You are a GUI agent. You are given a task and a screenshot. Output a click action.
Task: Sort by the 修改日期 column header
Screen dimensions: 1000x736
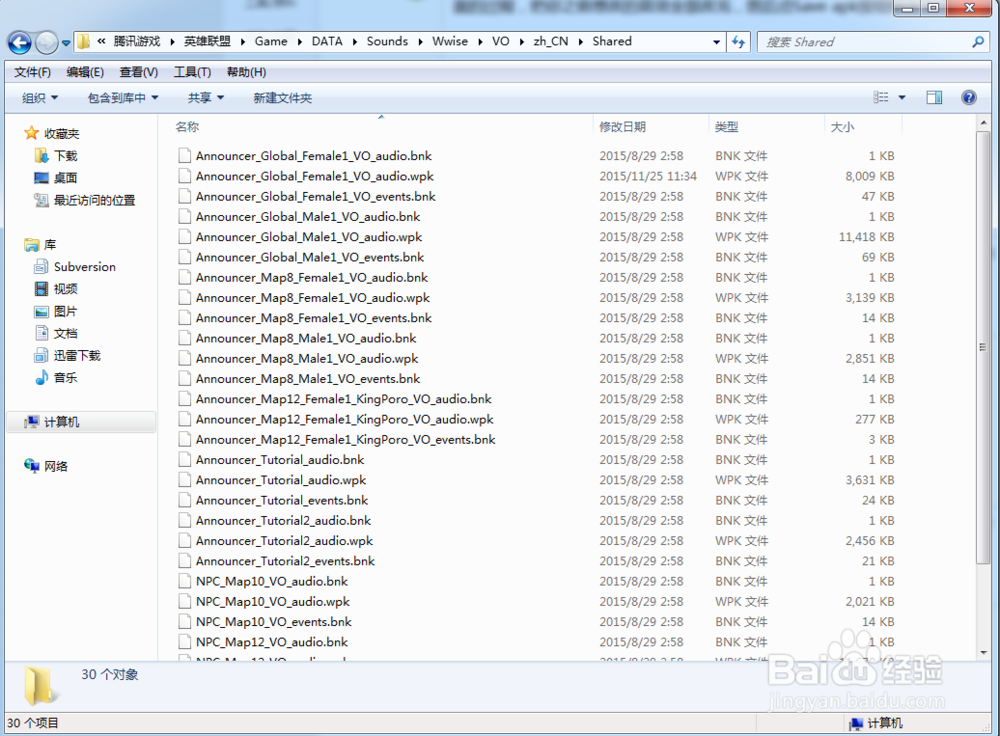(x=622, y=126)
